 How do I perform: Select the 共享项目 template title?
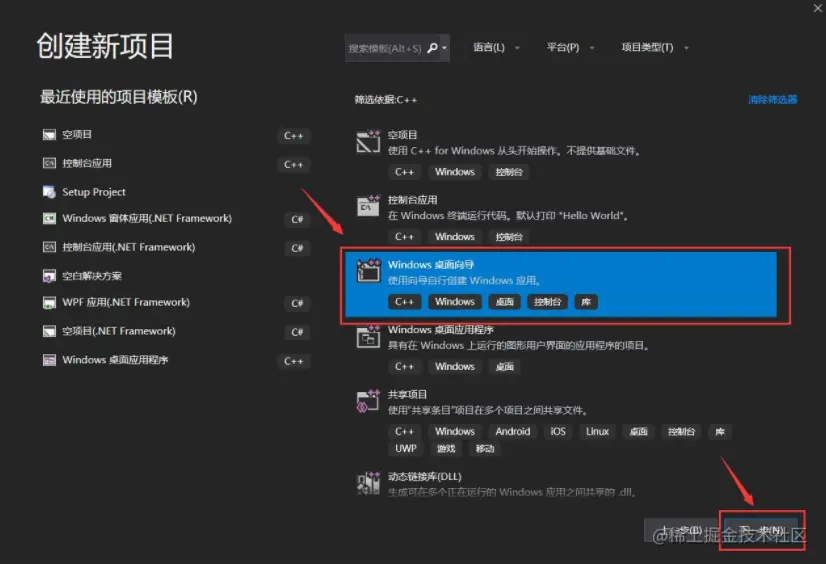point(407,394)
